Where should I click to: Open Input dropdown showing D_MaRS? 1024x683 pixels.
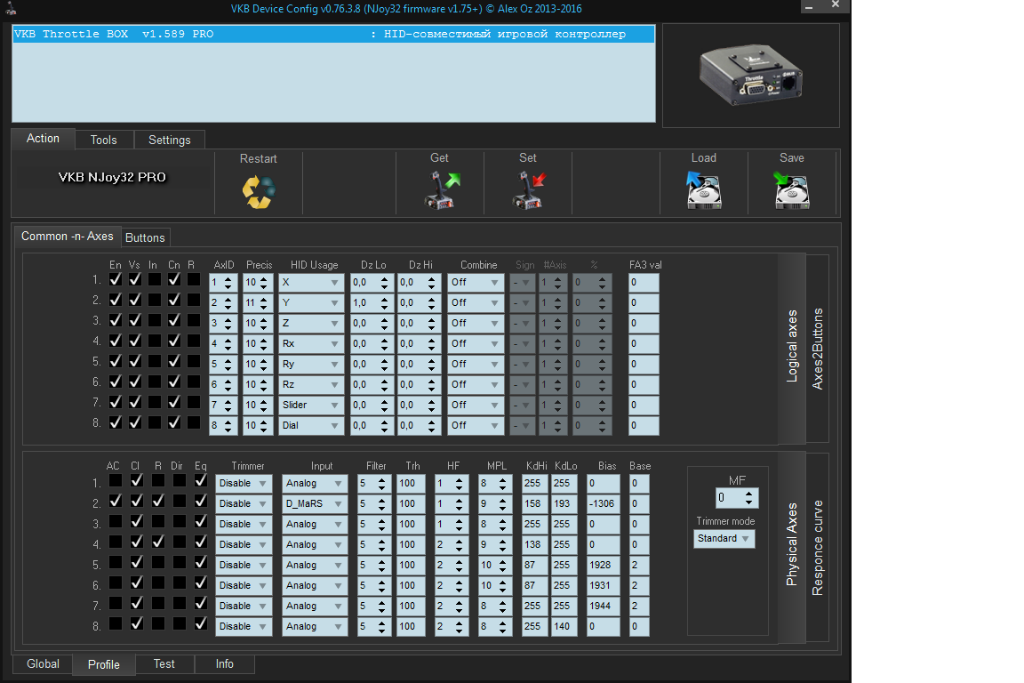pyautogui.click(x=314, y=504)
